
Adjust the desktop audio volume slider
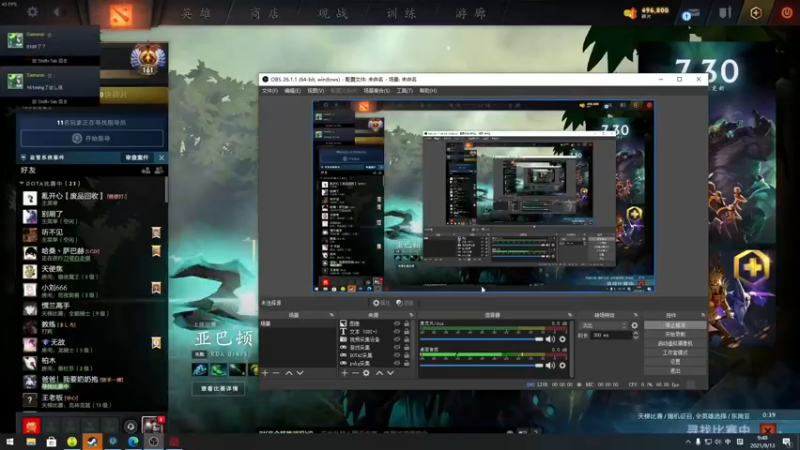tap(481, 365)
